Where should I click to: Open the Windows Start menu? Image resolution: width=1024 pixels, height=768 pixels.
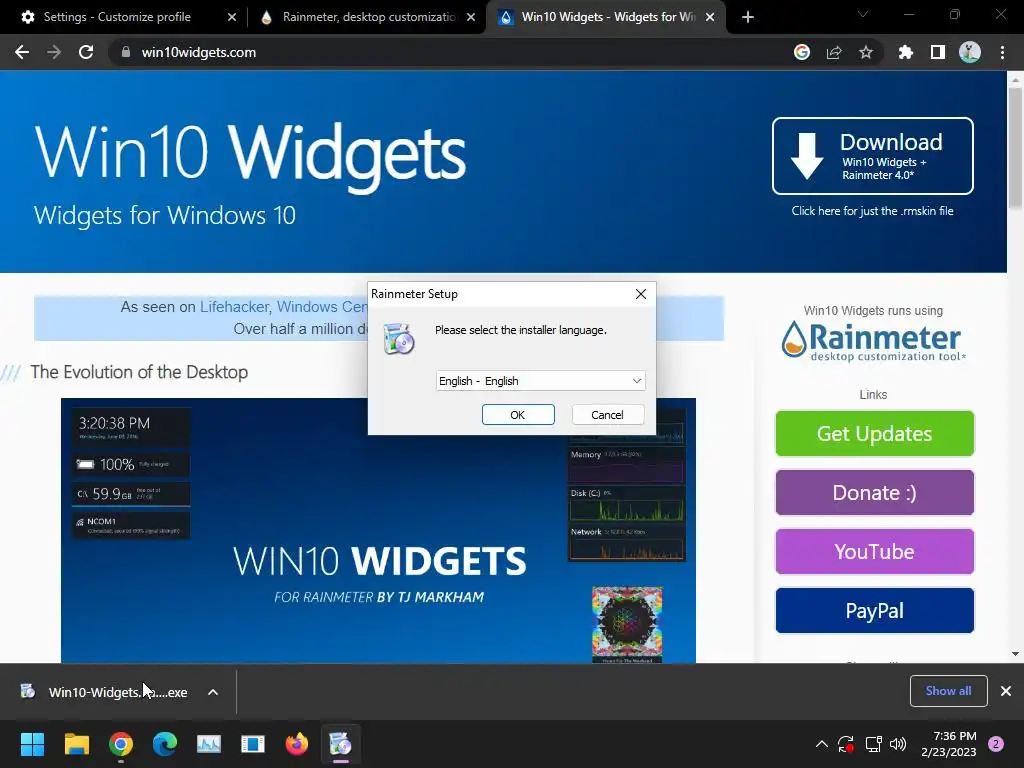[x=32, y=744]
